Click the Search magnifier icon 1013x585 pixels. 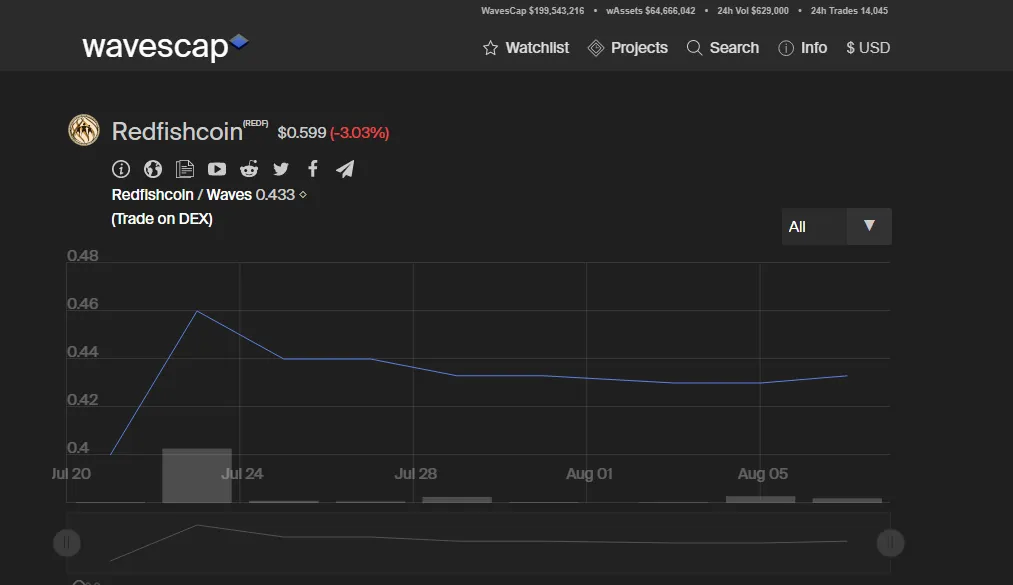pos(694,48)
